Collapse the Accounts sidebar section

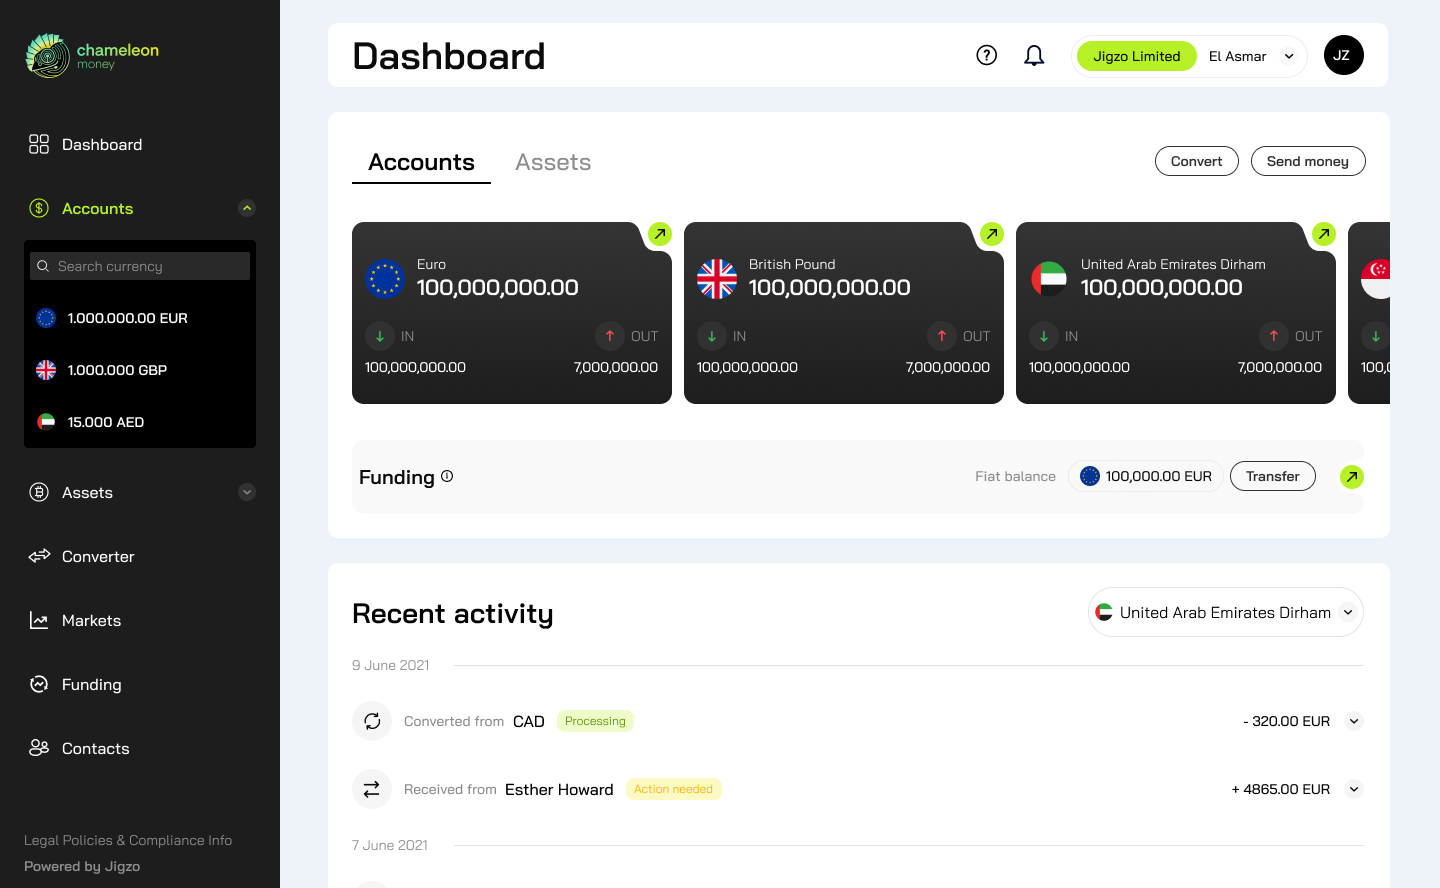coord(246,207)
